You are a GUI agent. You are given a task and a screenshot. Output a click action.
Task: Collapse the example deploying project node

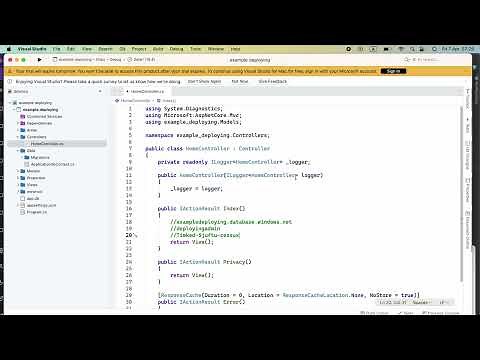click(x=14, y=110)
